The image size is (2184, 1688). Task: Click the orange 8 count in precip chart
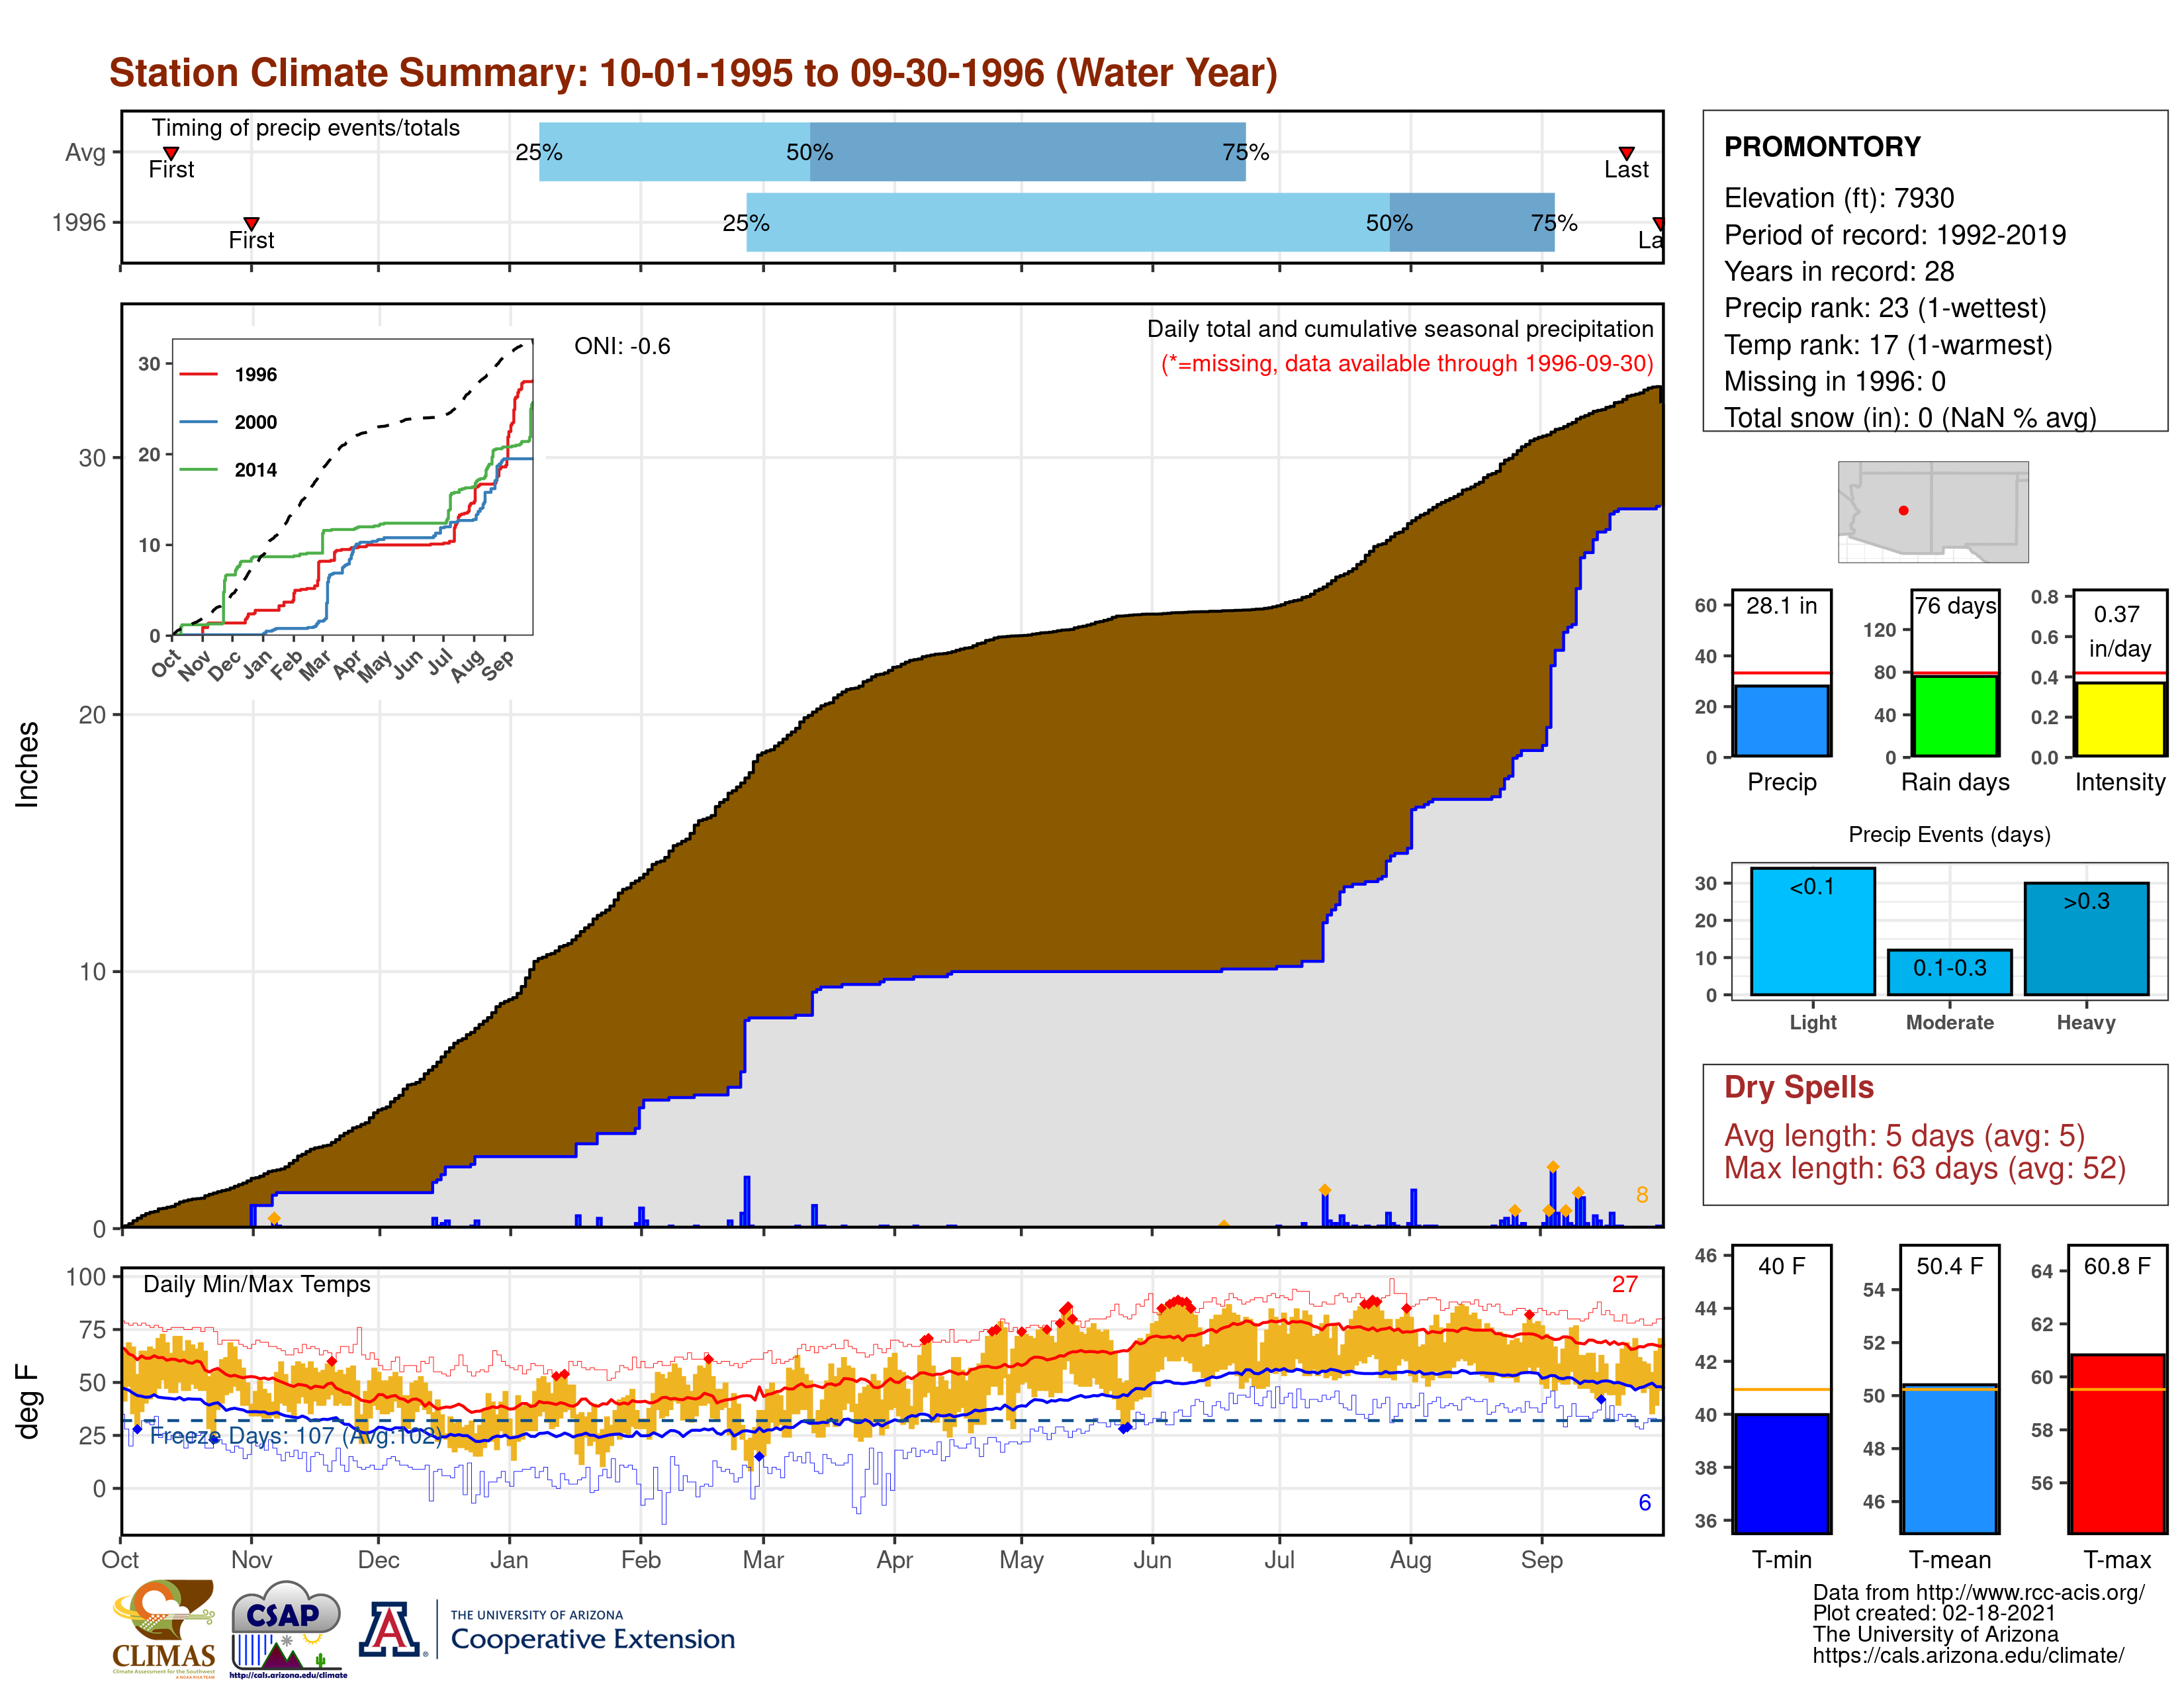[x=1642, y=1195]
